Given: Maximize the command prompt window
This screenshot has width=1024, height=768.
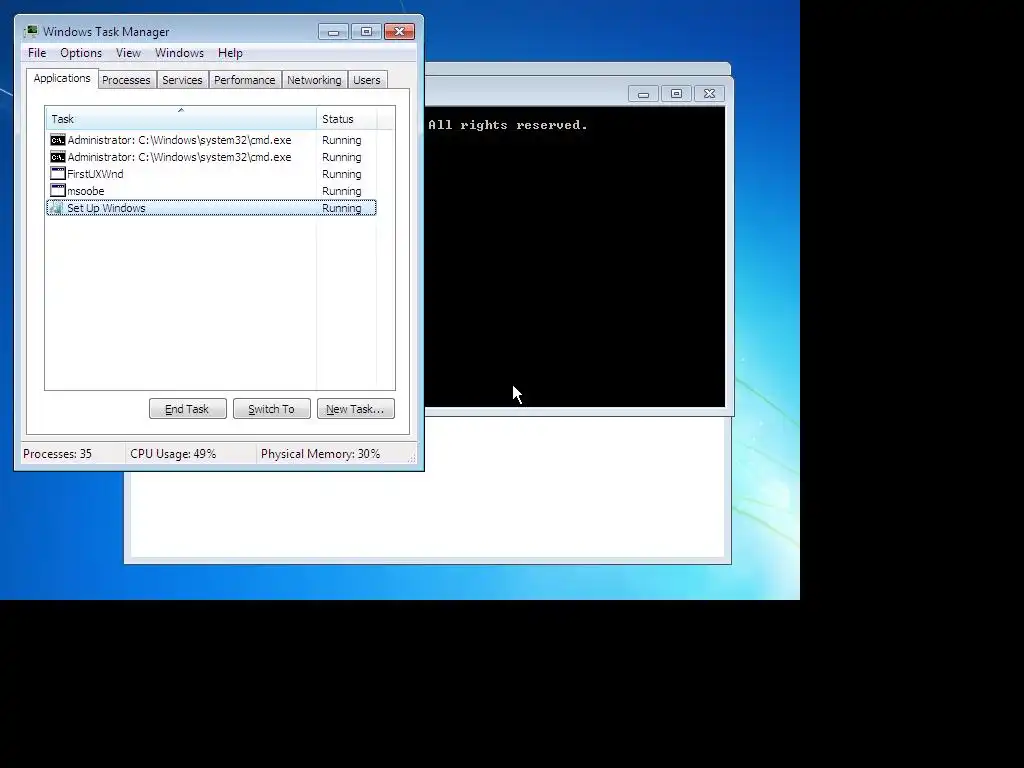Looking at the screenshot, I should 677,94.
